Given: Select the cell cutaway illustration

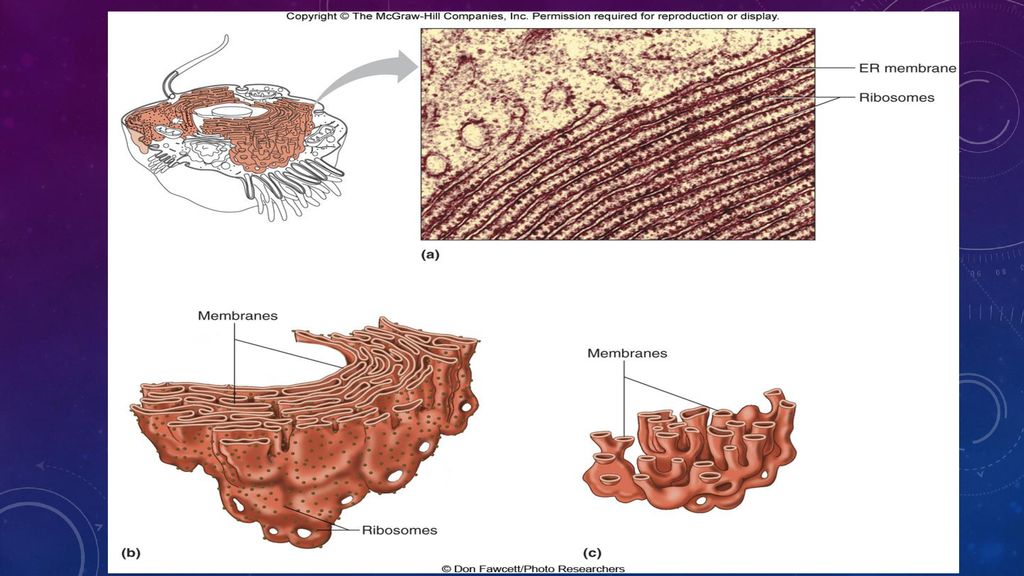Looking at the screenshot, I should (x=233, y=128).
